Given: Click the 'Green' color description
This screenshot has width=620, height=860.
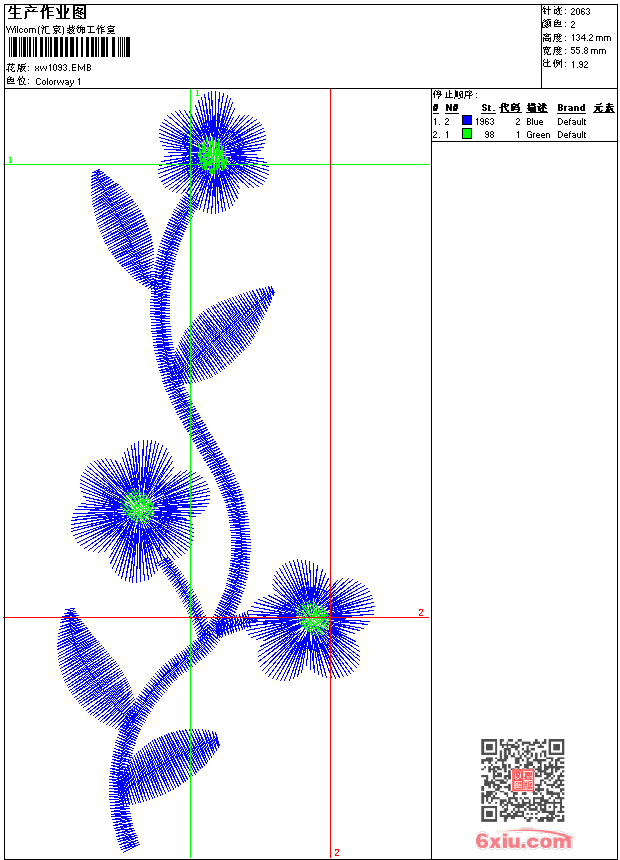Looking at the screenshot, I should coord(538,135).
